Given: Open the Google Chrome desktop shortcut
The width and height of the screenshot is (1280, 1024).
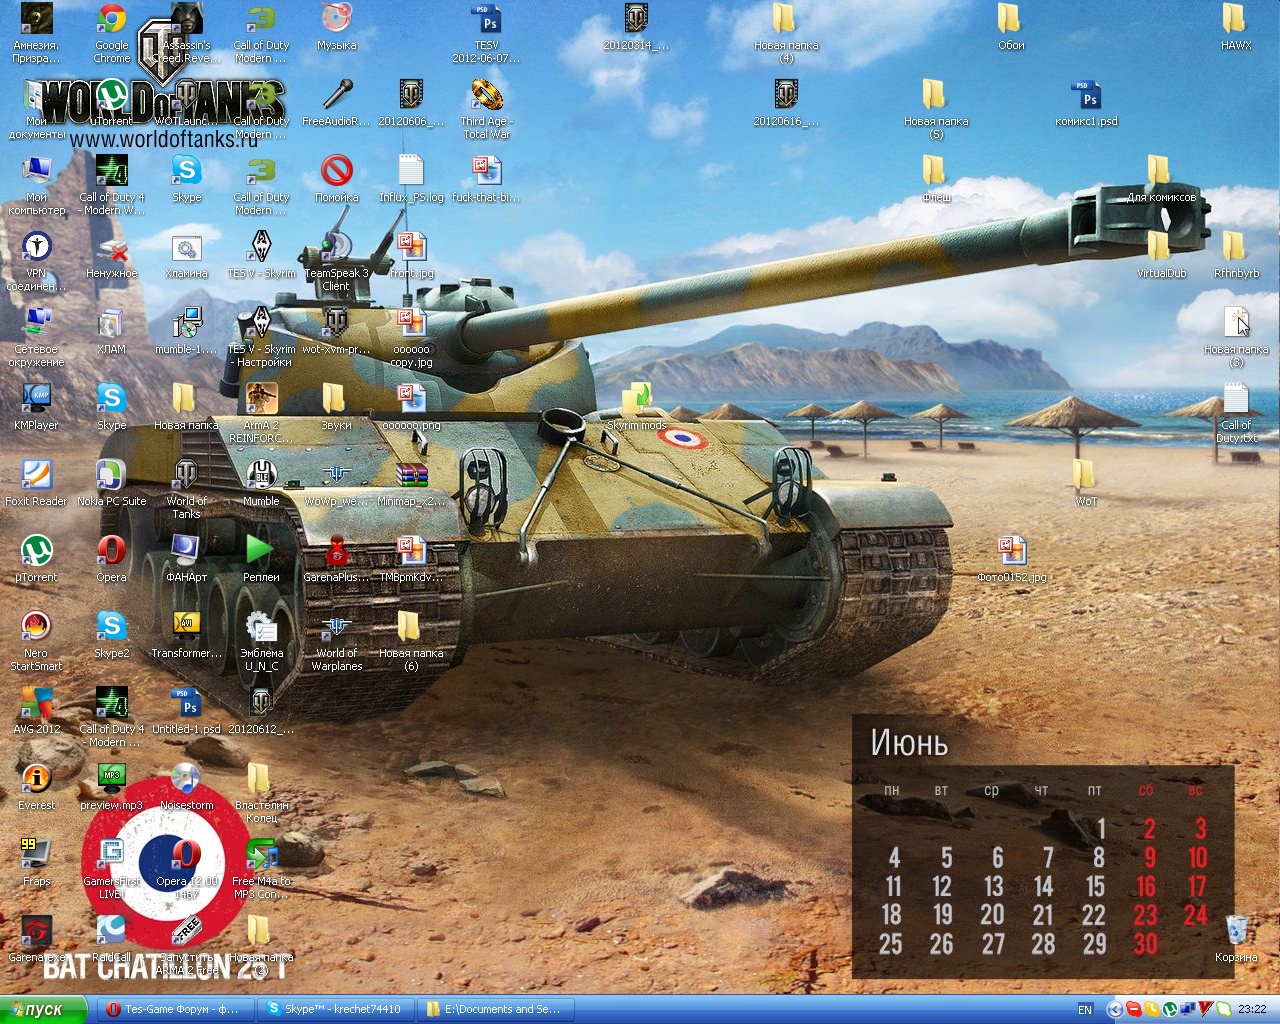Looking at the screenshot, I should (111, 22).
